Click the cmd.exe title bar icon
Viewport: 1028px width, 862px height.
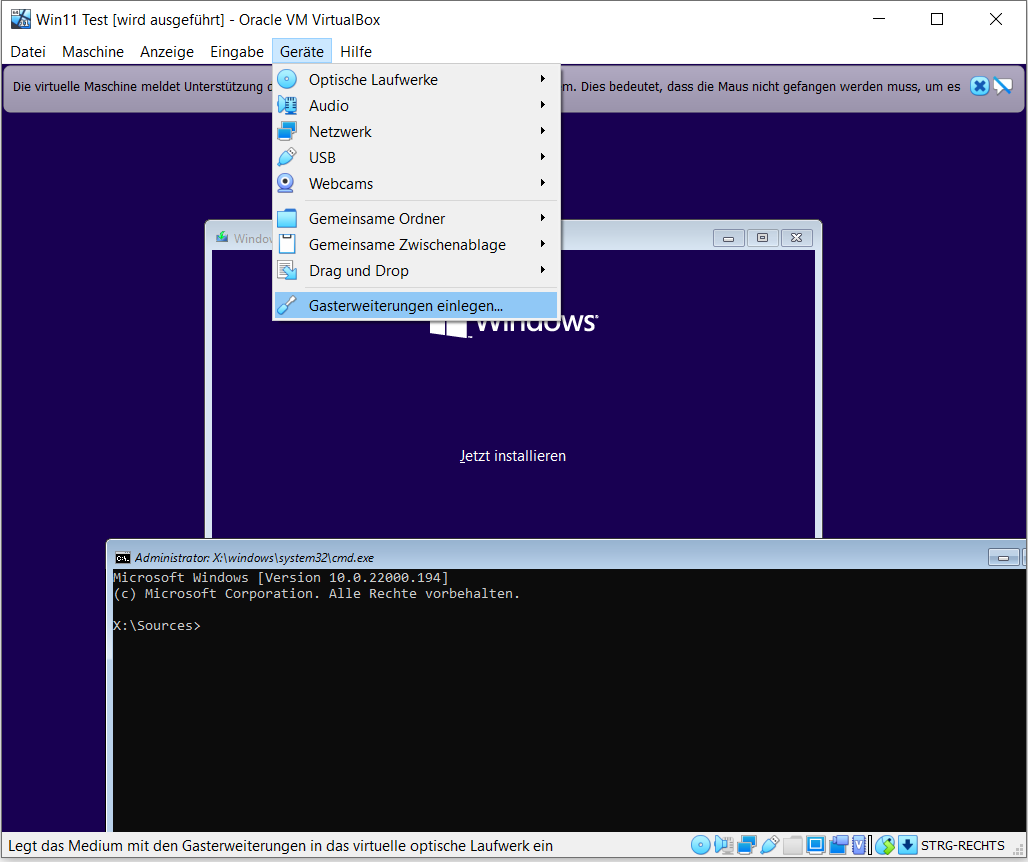point(123,558)
